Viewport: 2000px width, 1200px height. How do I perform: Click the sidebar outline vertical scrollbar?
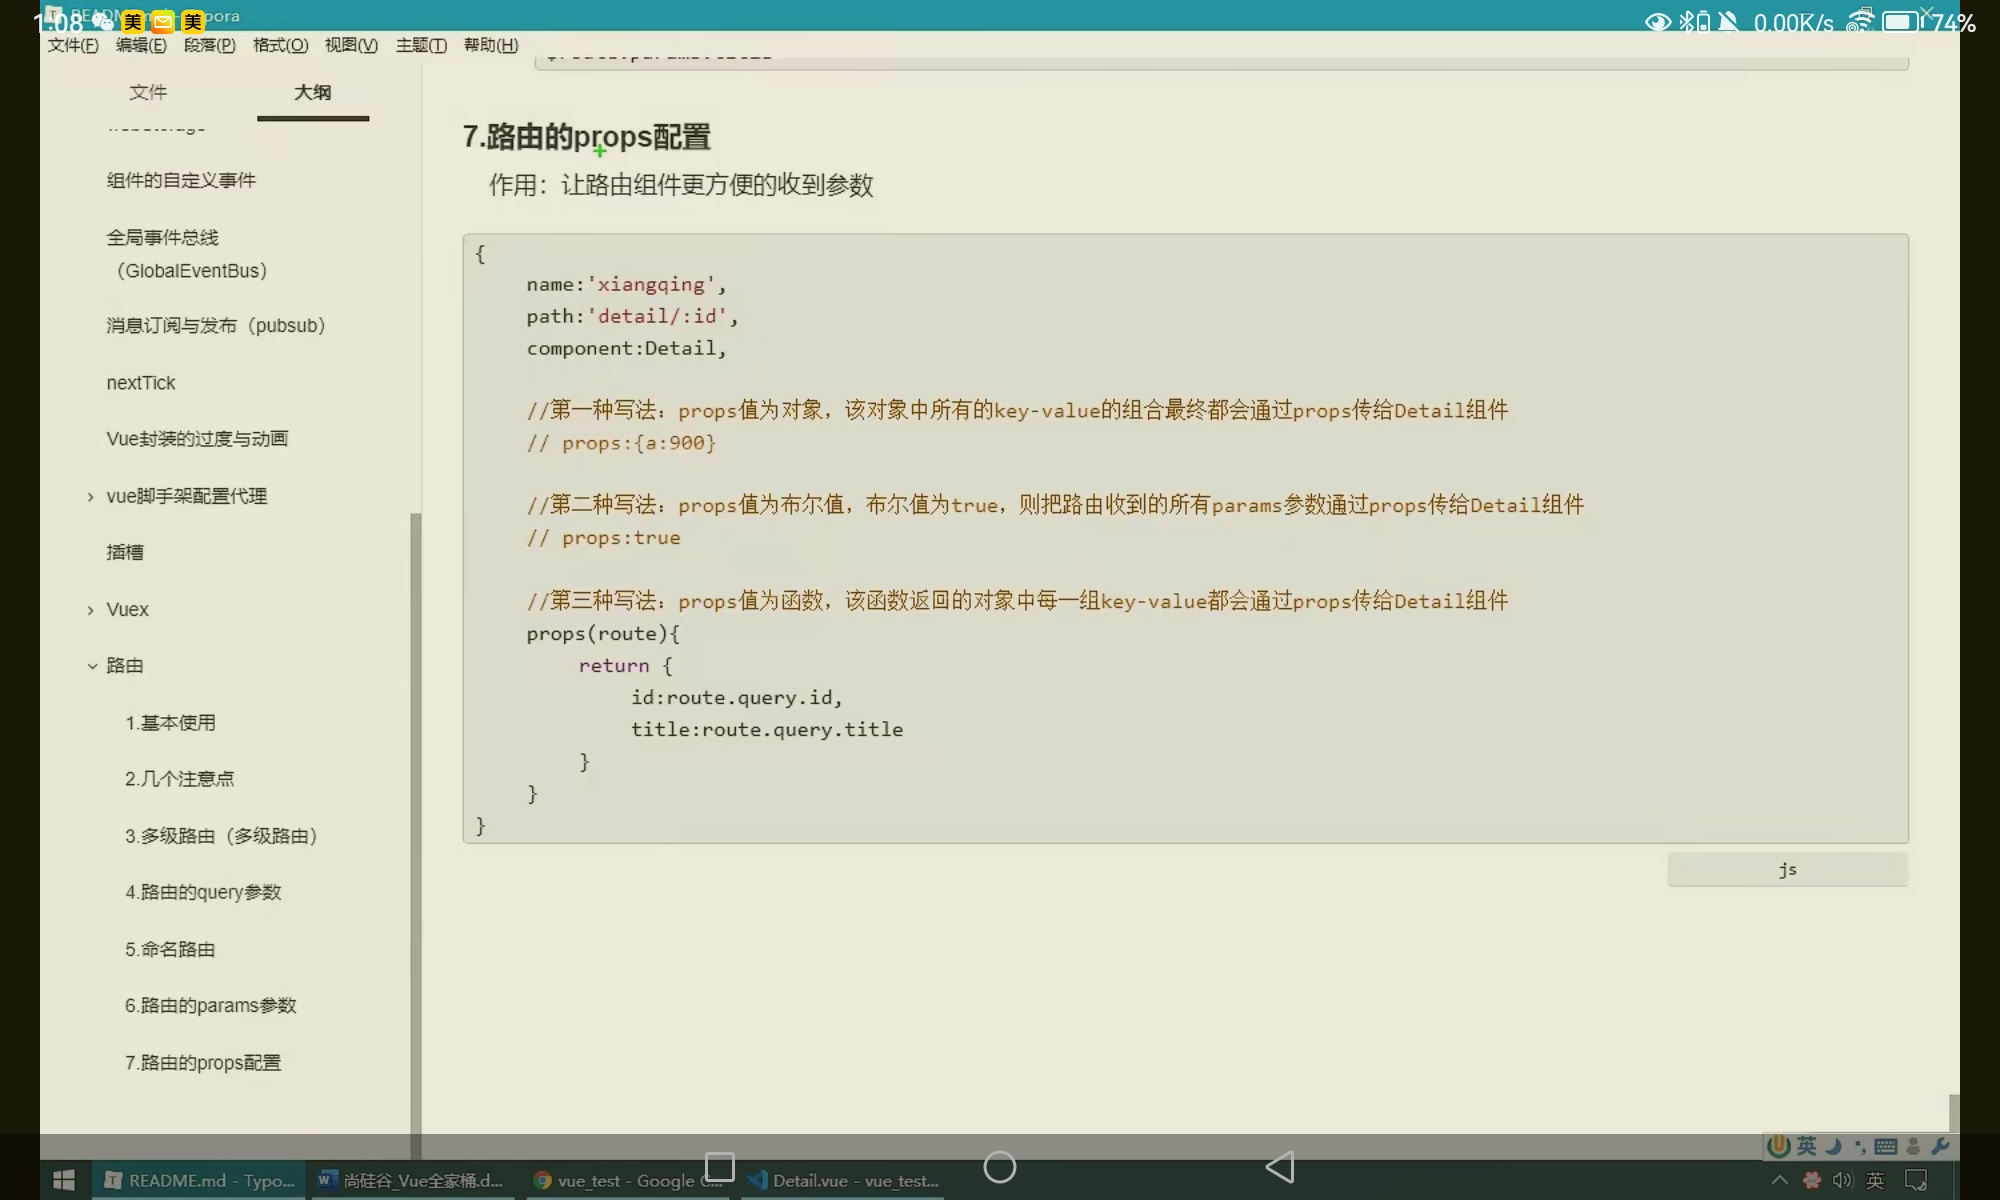pyautogui.click(x=415, y=800)
